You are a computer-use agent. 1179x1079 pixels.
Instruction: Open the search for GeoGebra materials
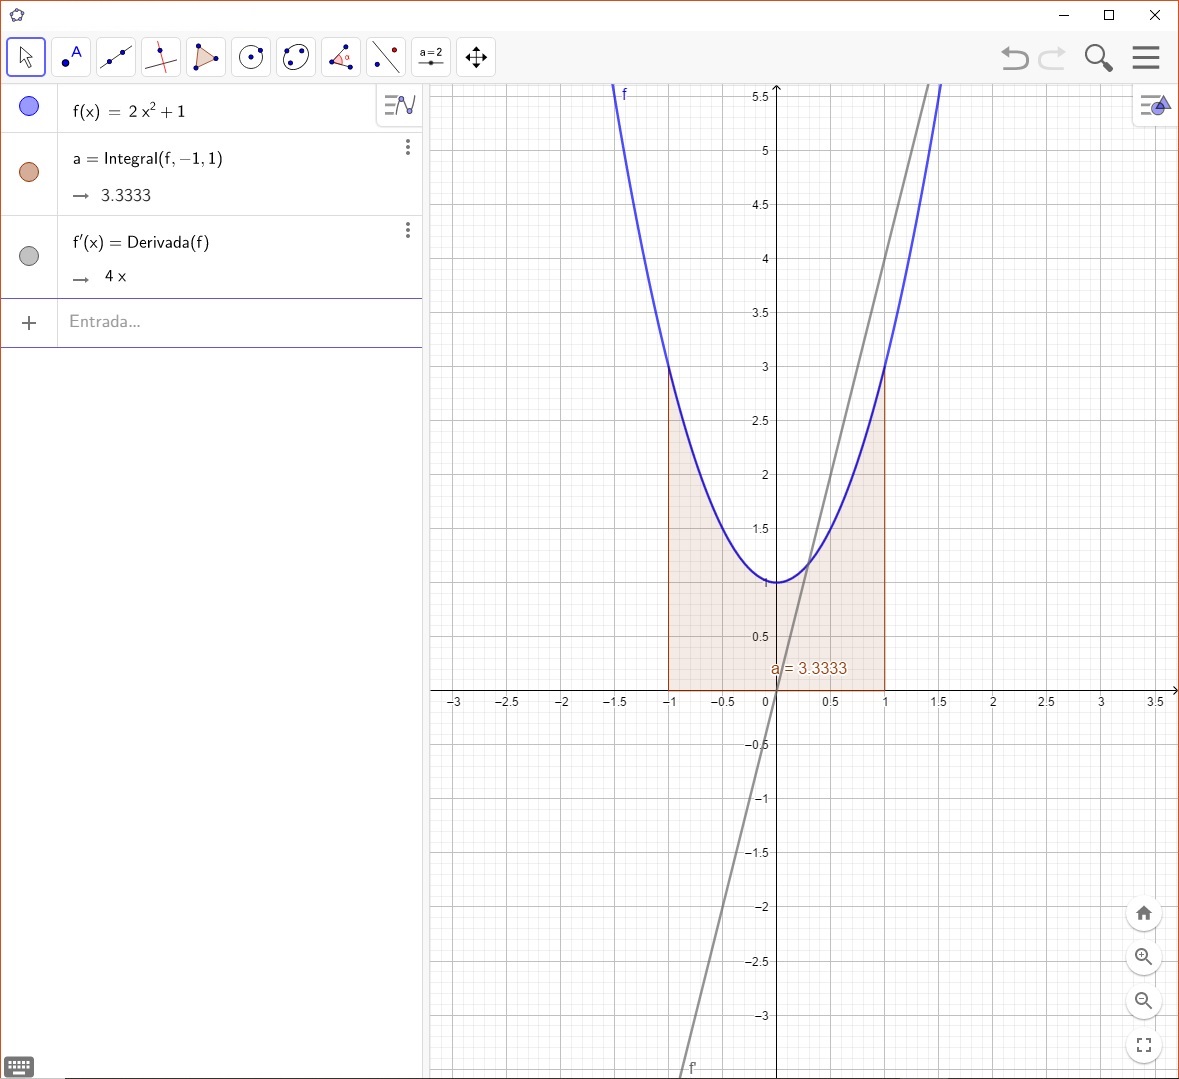(x=1098, y=58)
